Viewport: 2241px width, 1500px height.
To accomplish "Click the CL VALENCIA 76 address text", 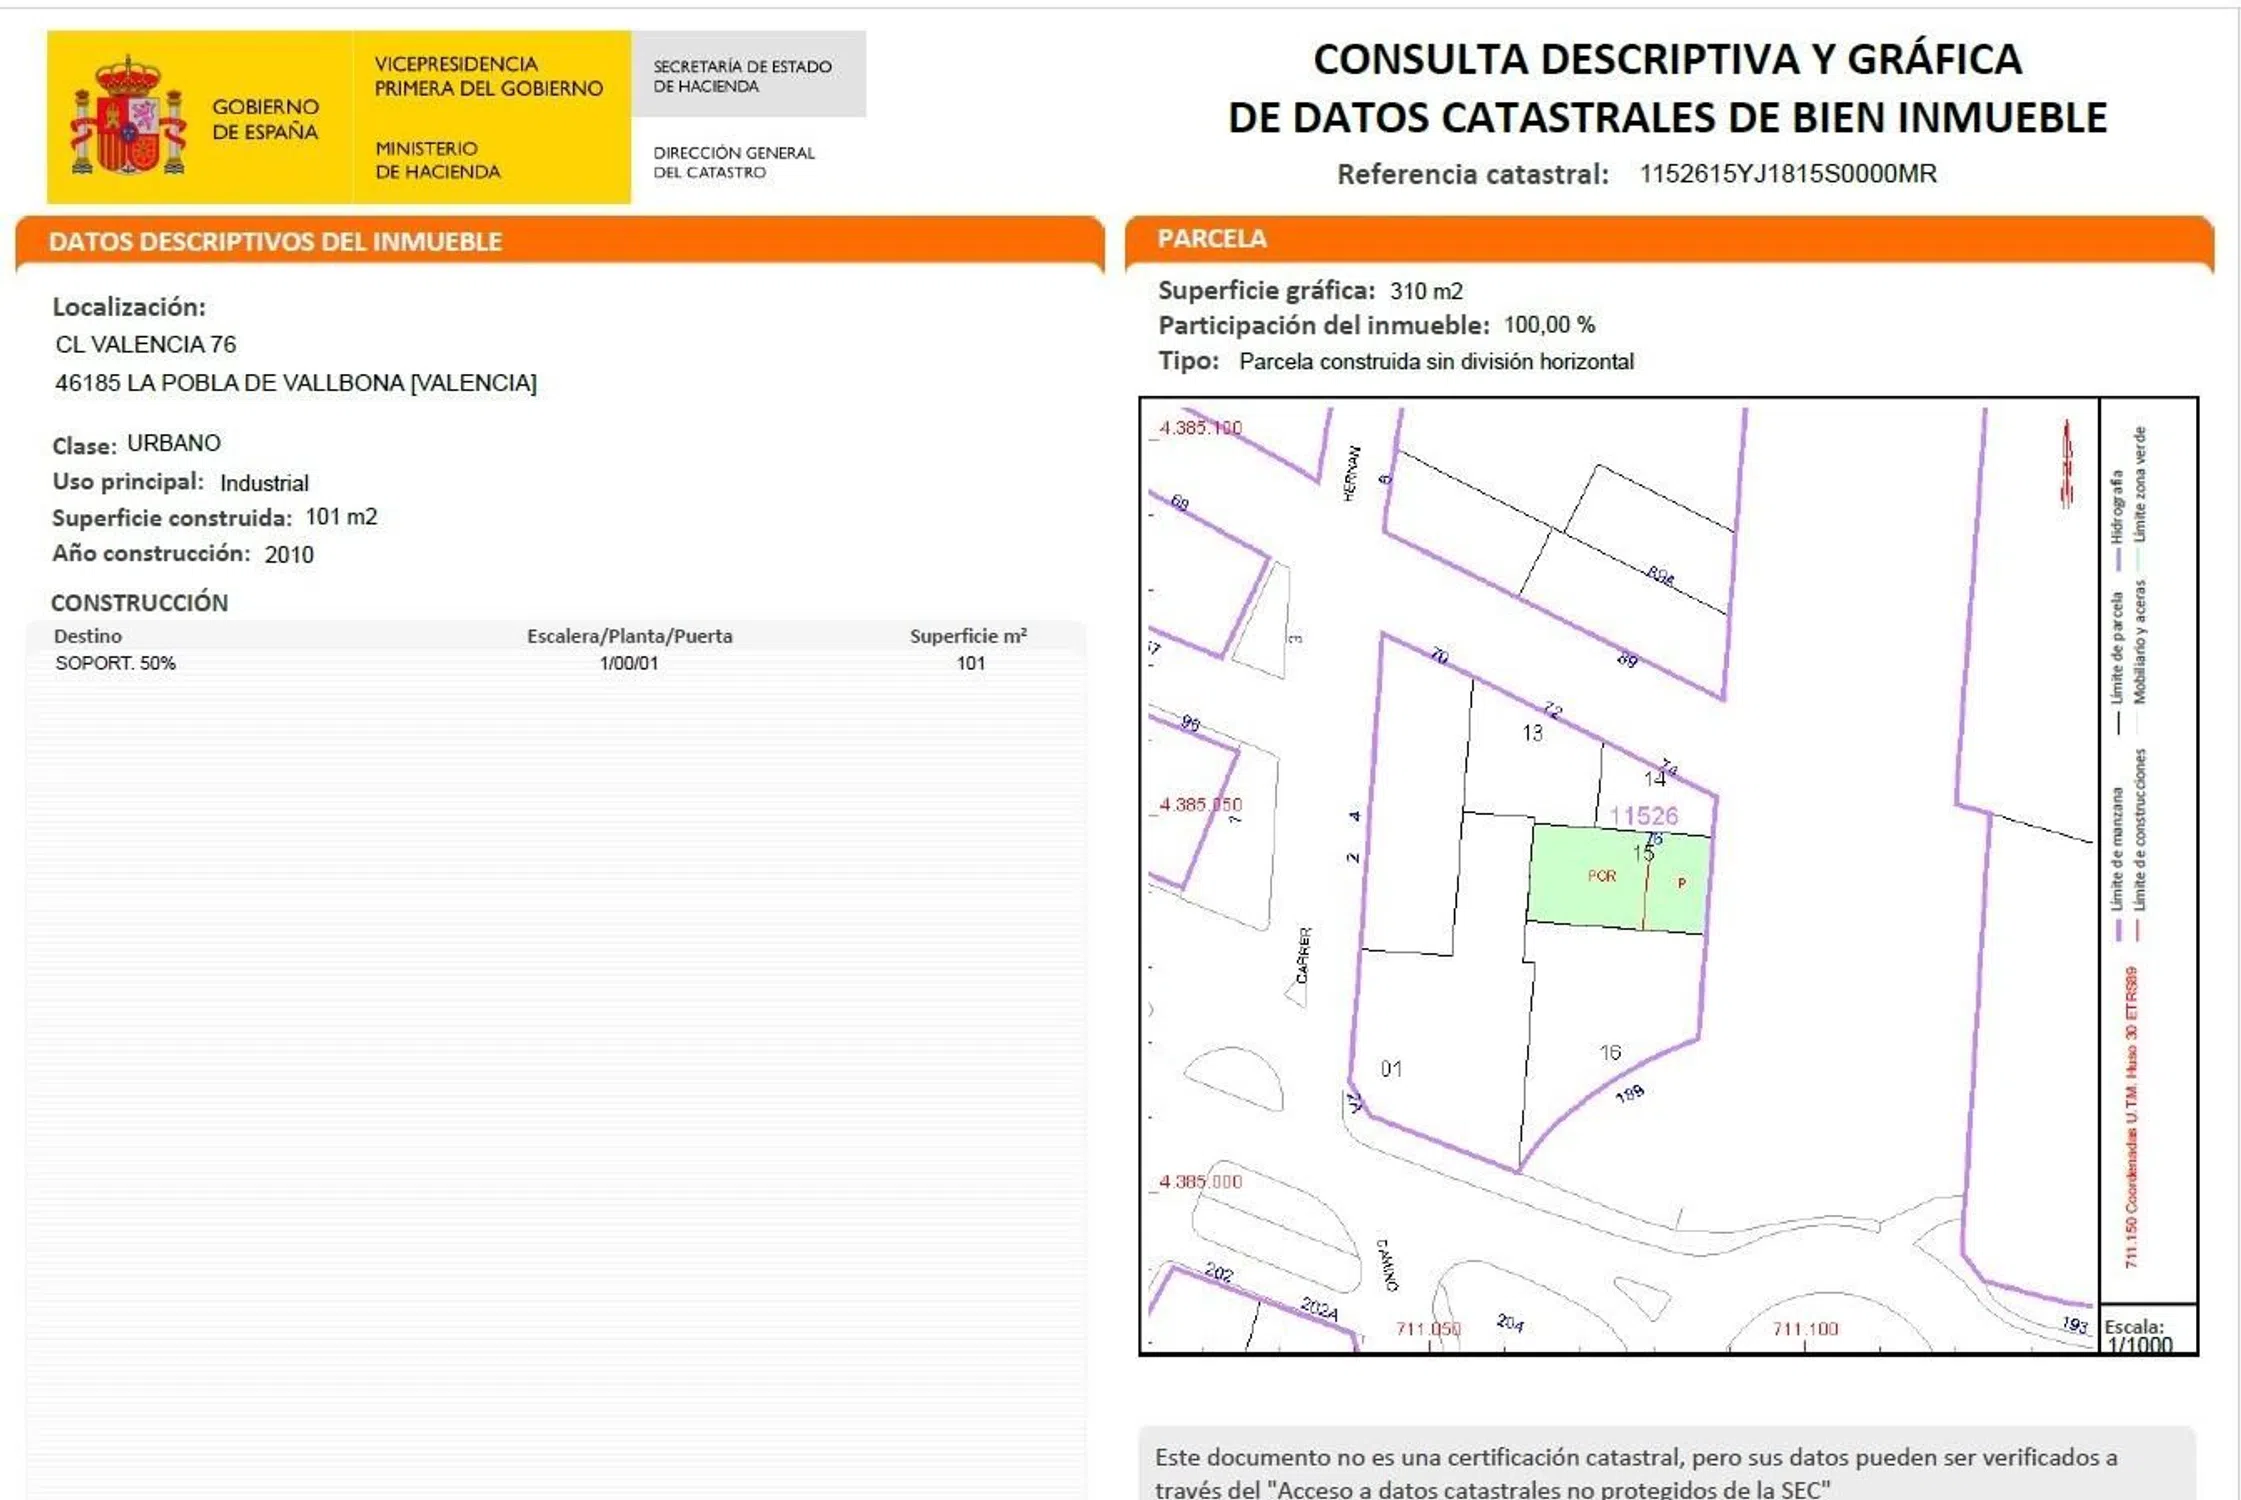I will (x=146, y=345).
